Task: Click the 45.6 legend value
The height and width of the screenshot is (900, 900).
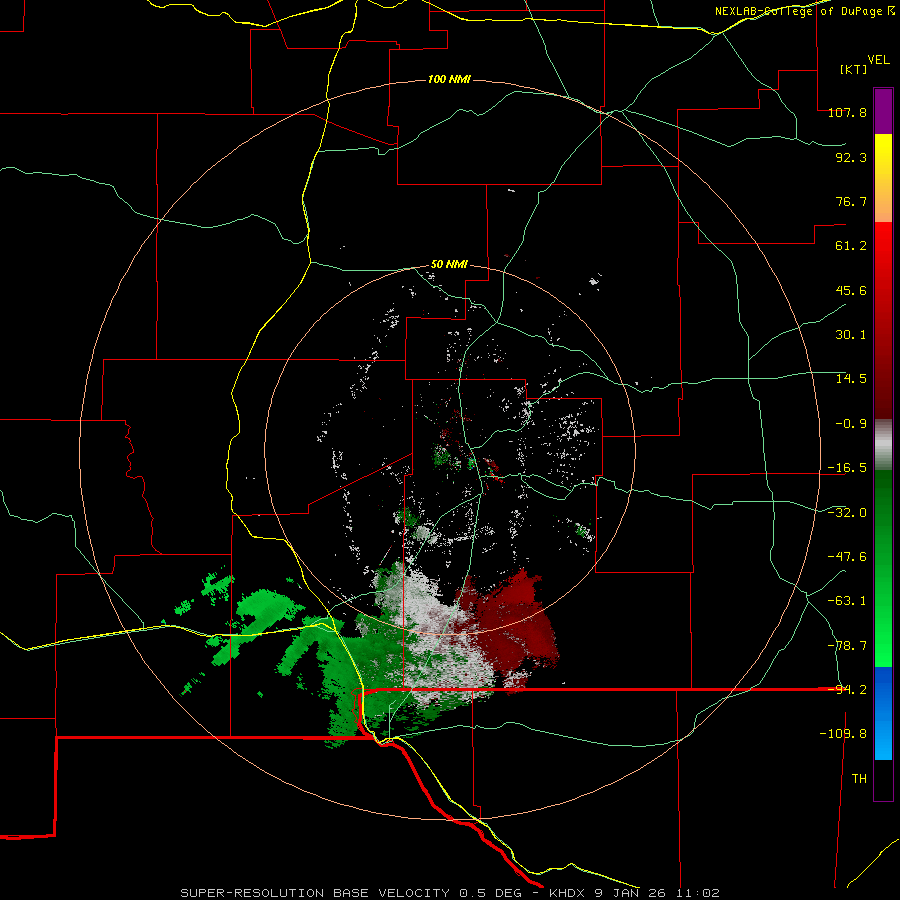Action: point(851,290)
